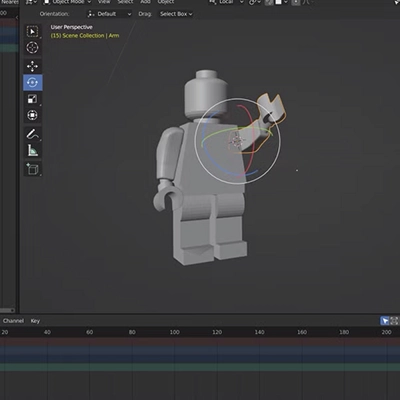Jump to frame 160 on timeline ruler

point(302,332)
